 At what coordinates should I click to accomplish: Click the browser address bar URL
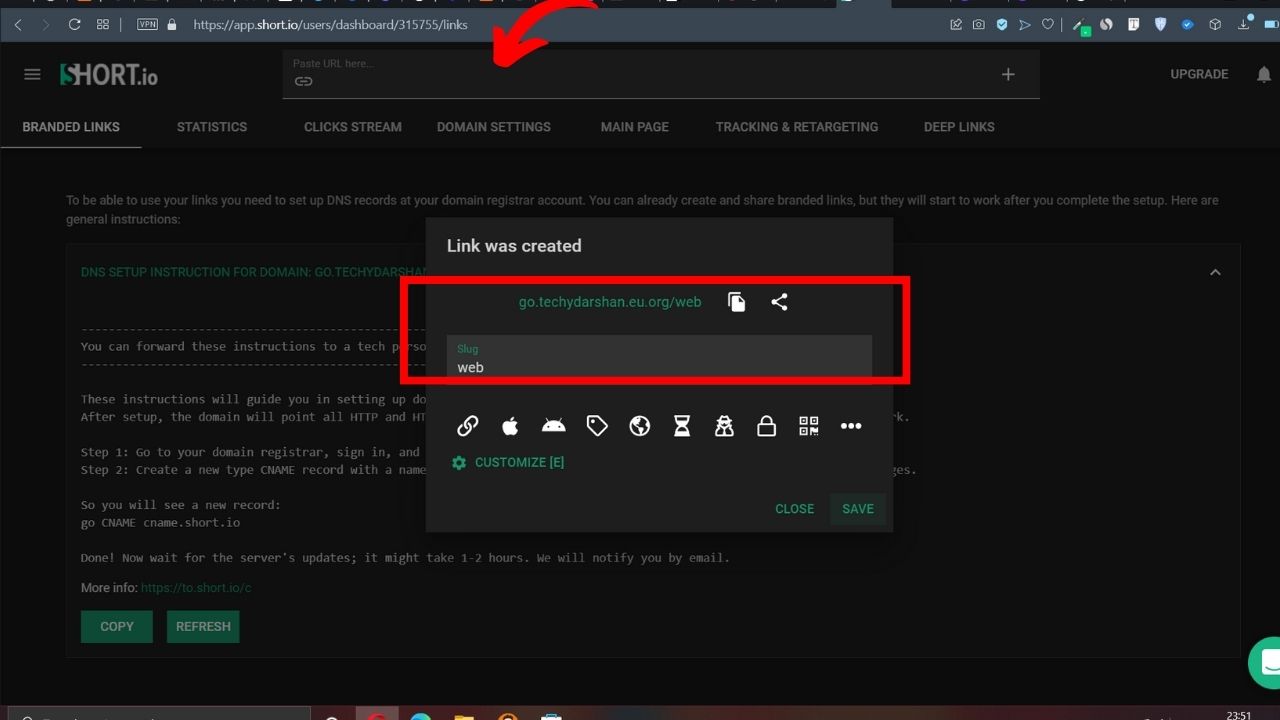click(330, 24)
